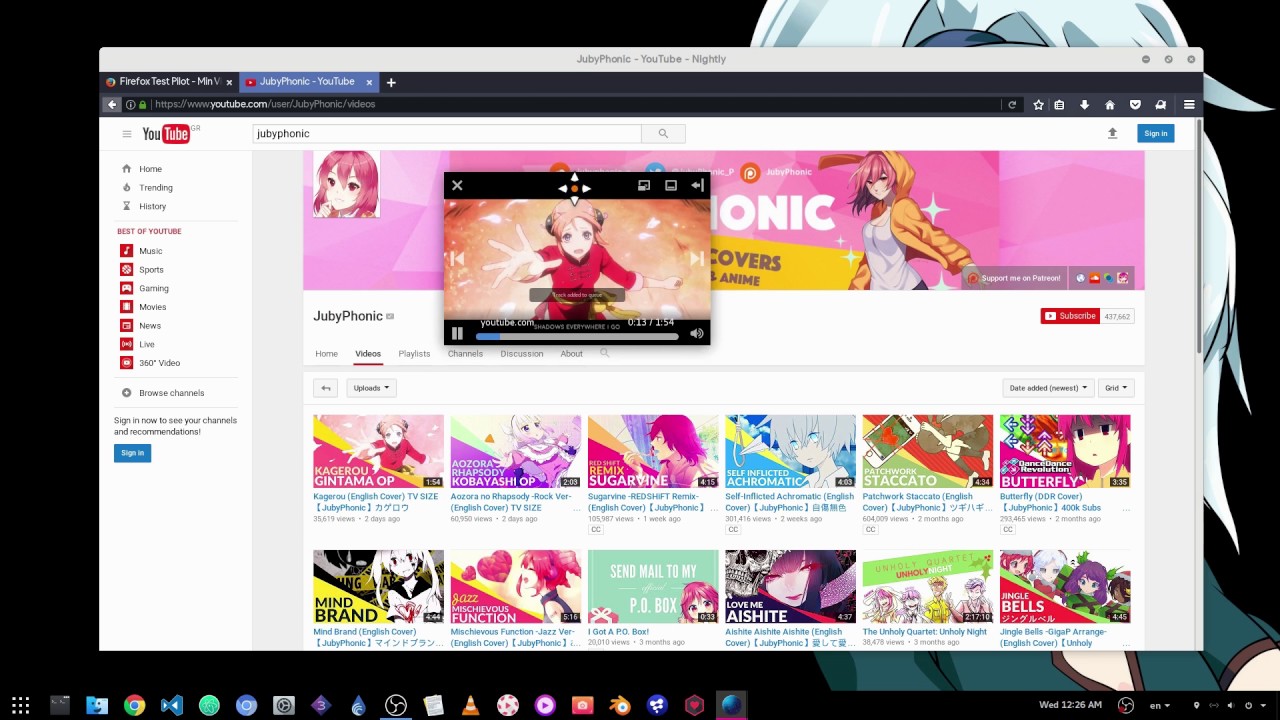Click the Firefox home icon
The height and width of the screenshot is (720, 1280).
click(1109, 104)
